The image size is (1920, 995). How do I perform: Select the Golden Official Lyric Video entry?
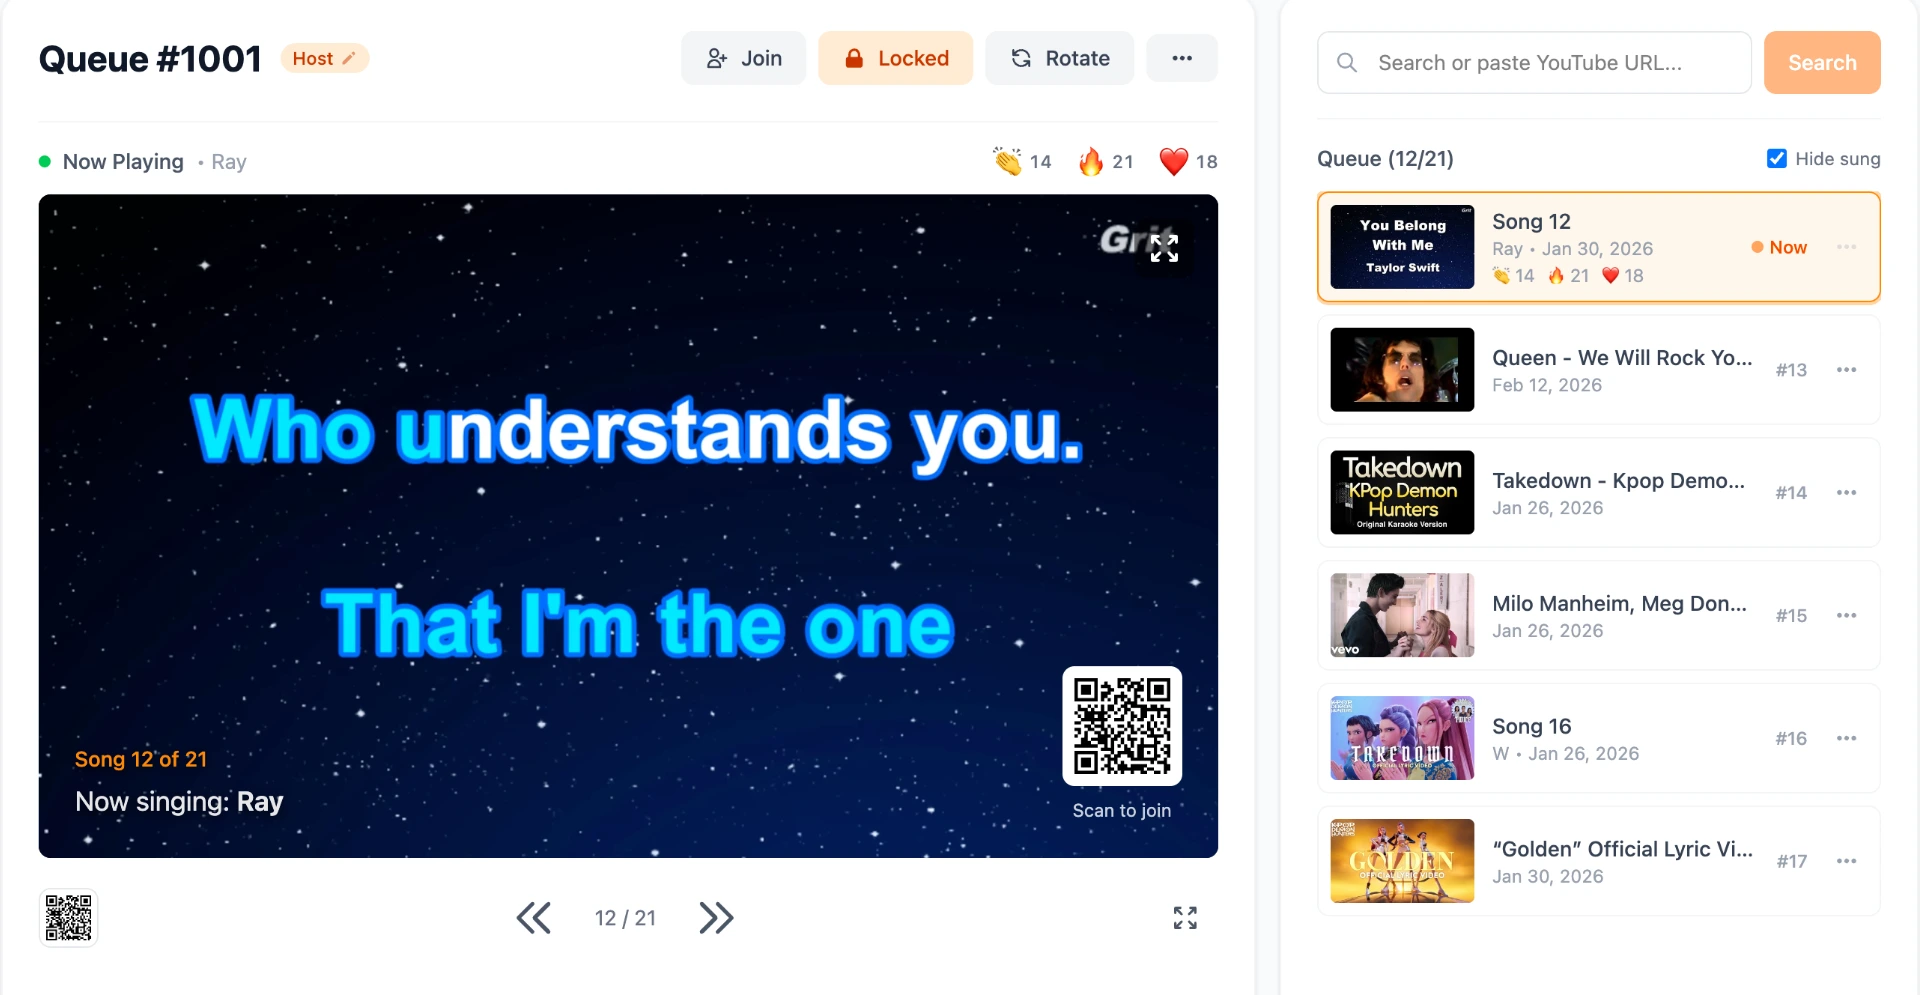point(1598,862)
